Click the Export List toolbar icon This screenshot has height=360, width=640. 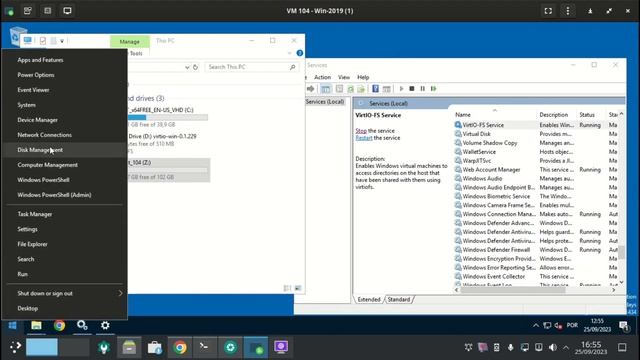pyautogui.click(x=361, y=89)
